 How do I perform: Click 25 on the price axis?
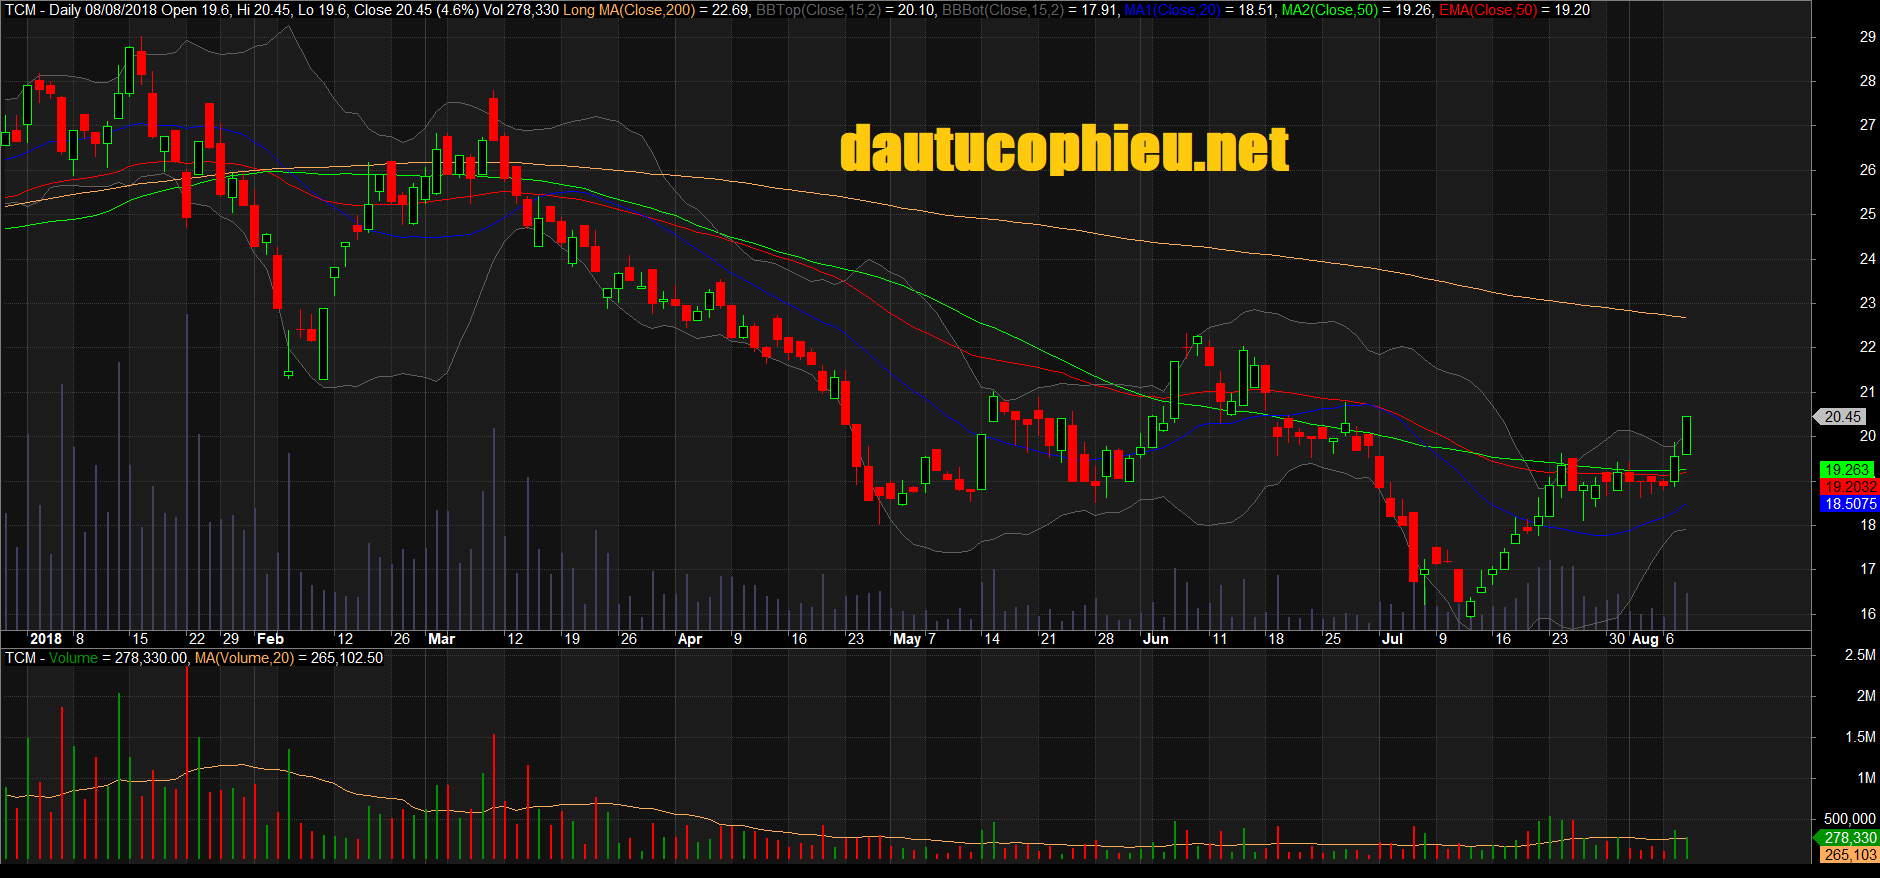[1867, 214]
